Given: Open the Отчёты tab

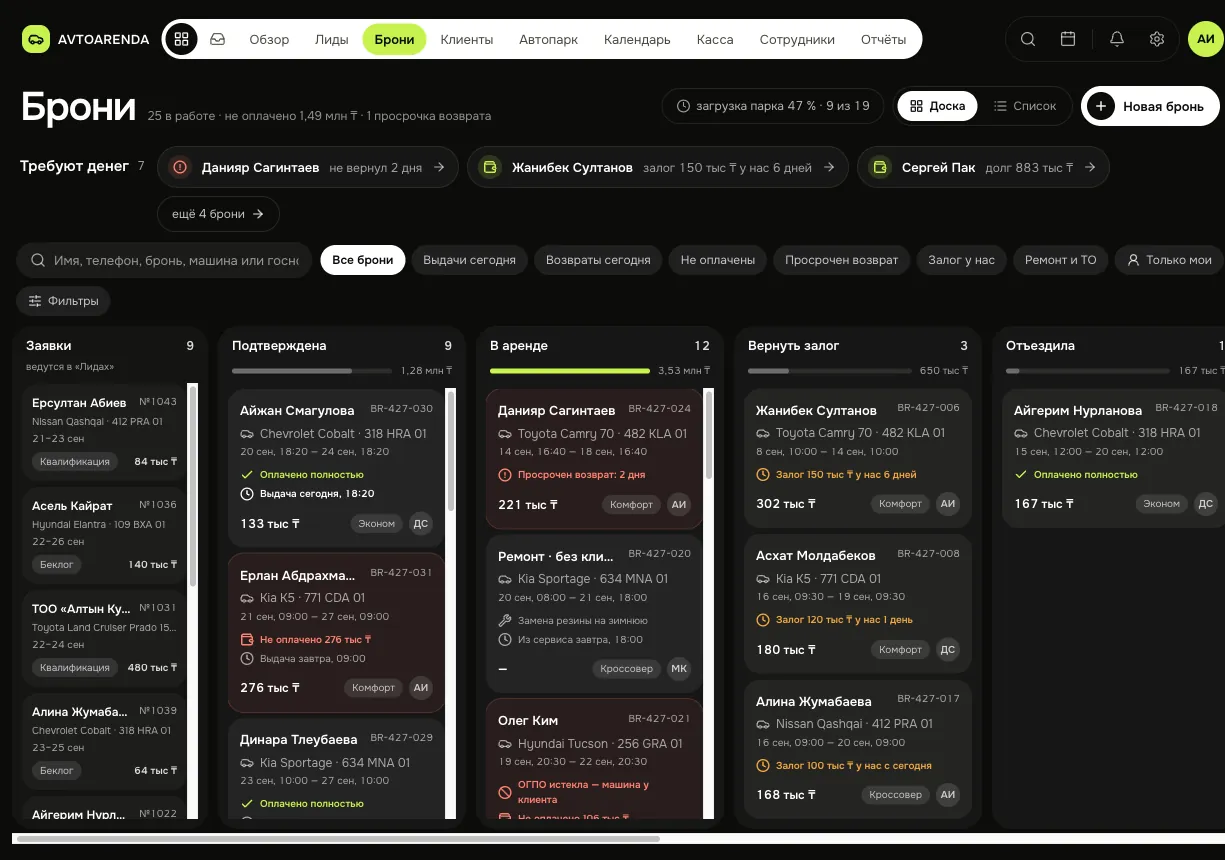Looking at the screenshot, I should 883,39.
